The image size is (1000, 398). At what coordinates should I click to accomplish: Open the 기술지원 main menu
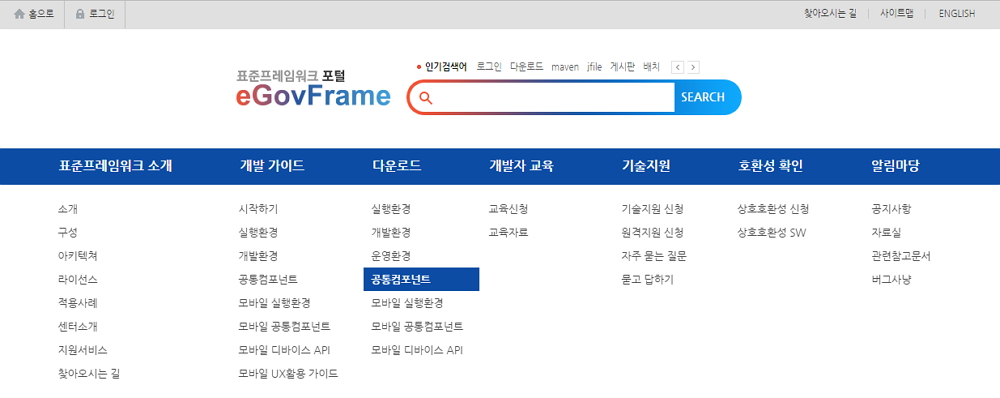(645, 166)
